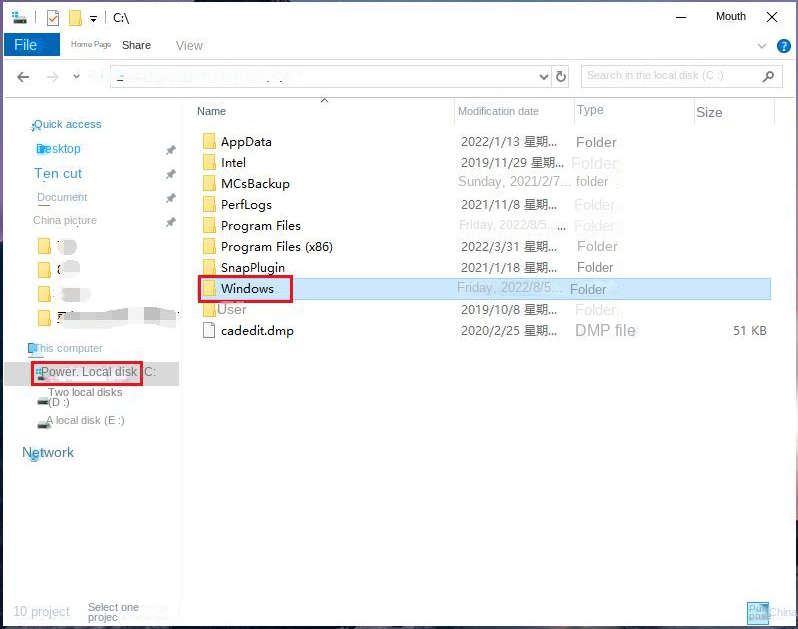Click the Properties checkmark icon in title bar
Image resolution: width=798 pixels, height=629 pixels.
53,18
